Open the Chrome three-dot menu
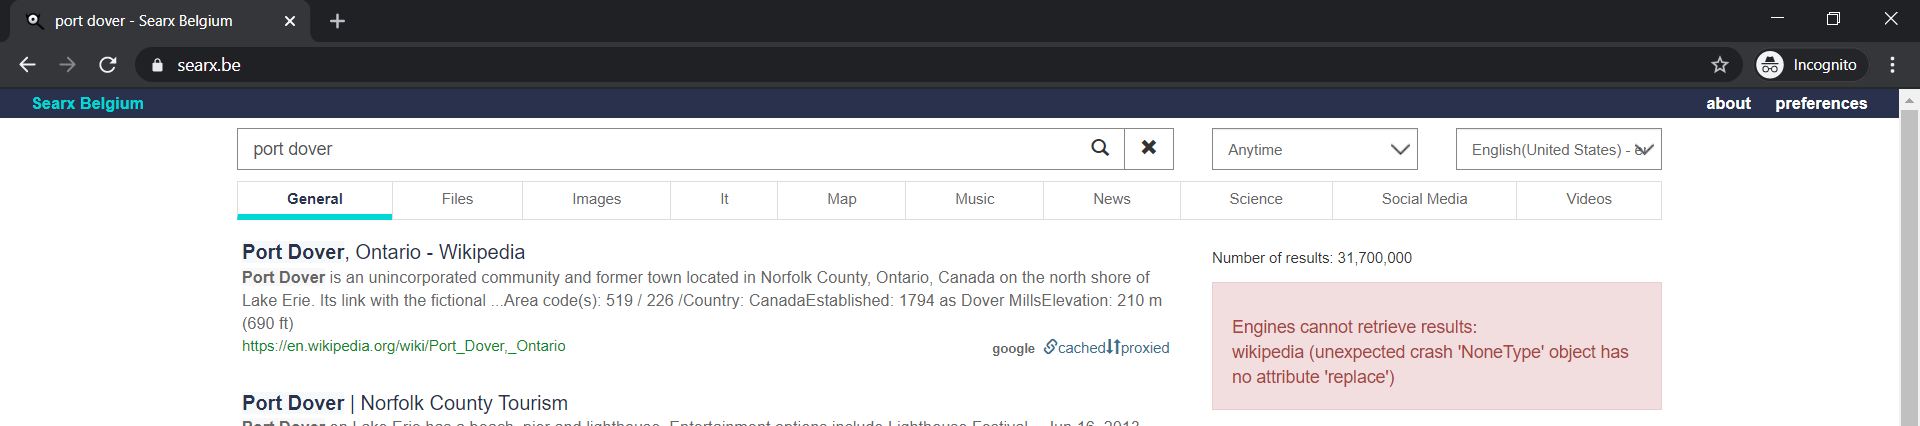The height and width of the screenshot is (426, 1920). coord(1892,65)
